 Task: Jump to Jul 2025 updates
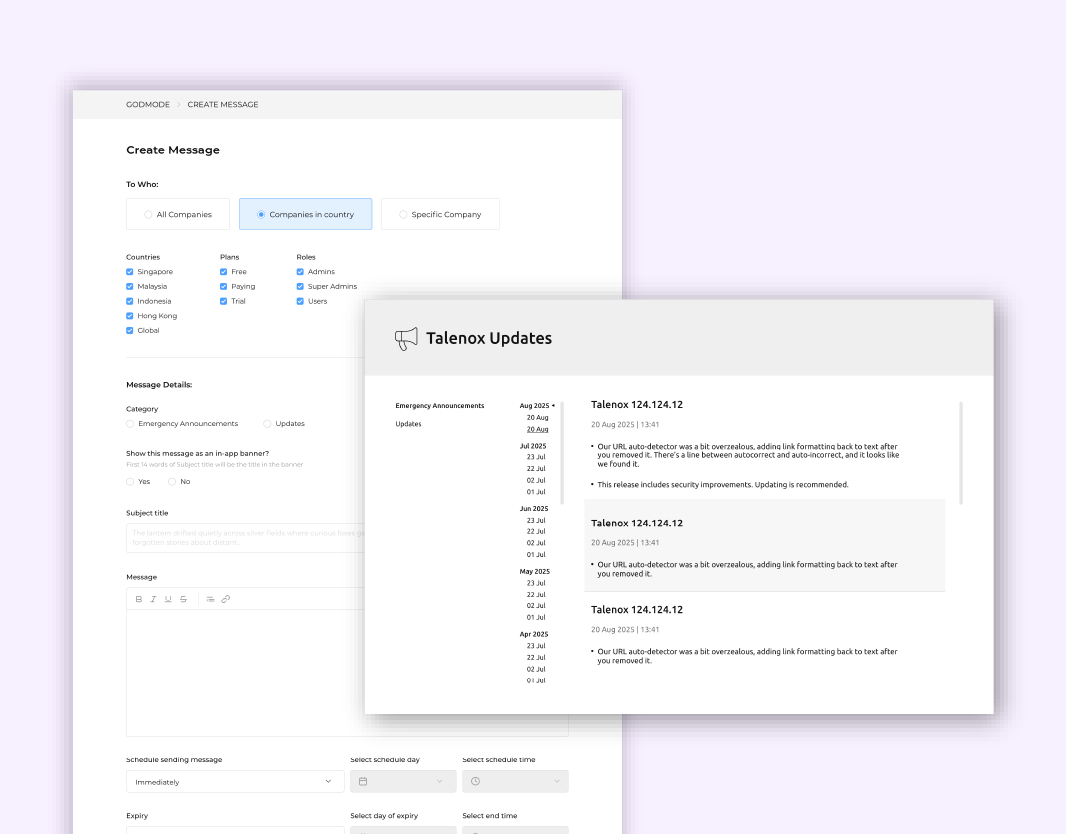(x=533, y=447)
